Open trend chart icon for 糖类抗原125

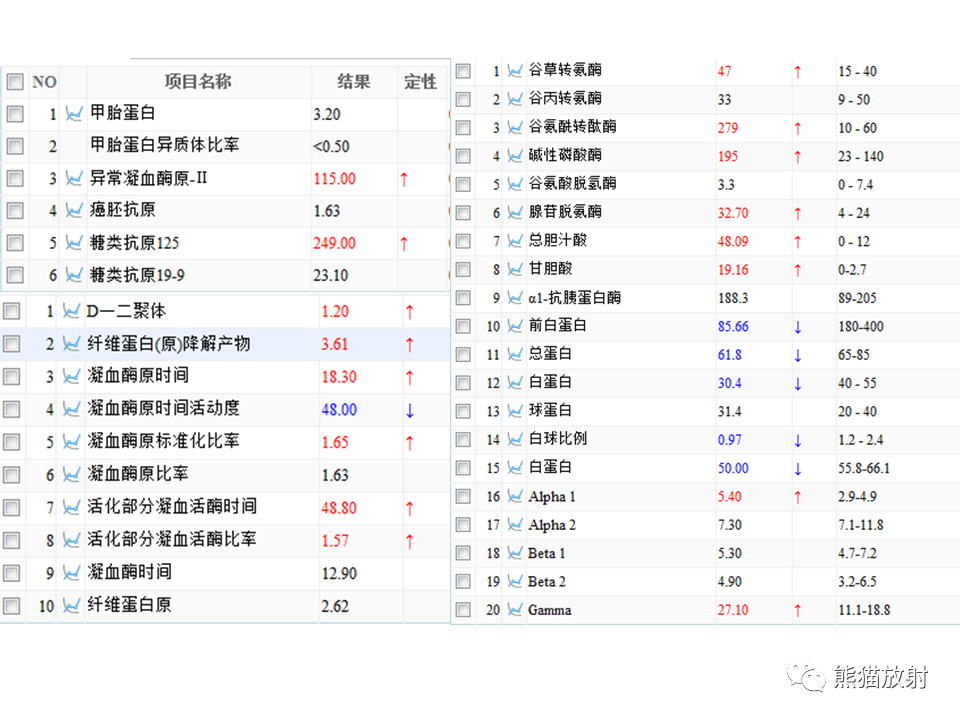[73, 243]
